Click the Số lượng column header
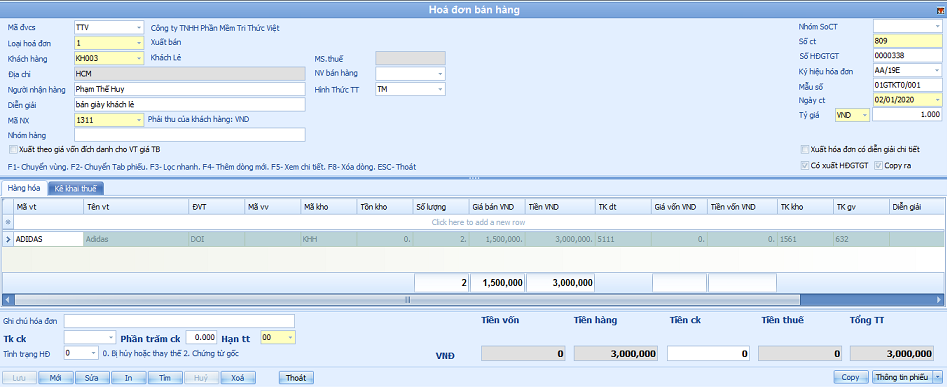The height and width of the screenshot is (387, 947). [440, 207]
